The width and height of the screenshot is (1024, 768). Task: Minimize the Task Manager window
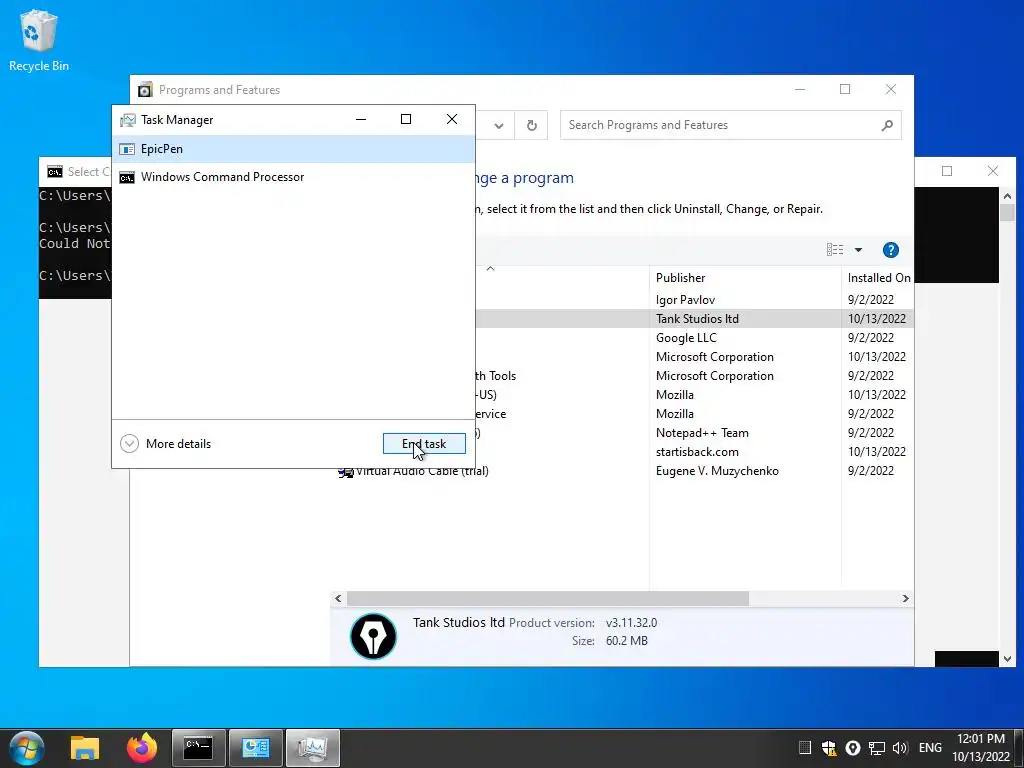tap(360, 119)
